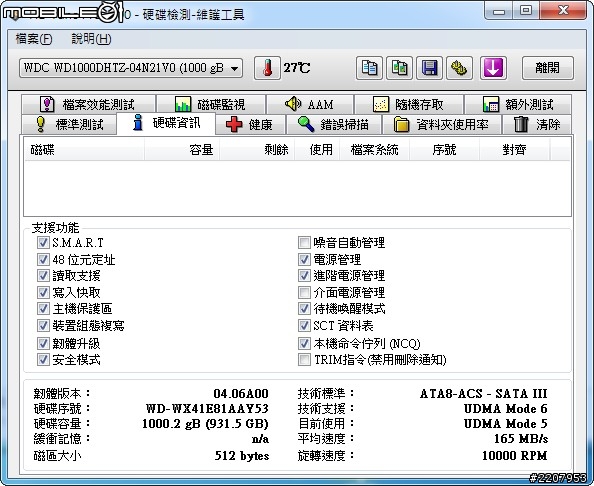Click the 磁碟 column header
594x486 pixels.
coord(84,150)
